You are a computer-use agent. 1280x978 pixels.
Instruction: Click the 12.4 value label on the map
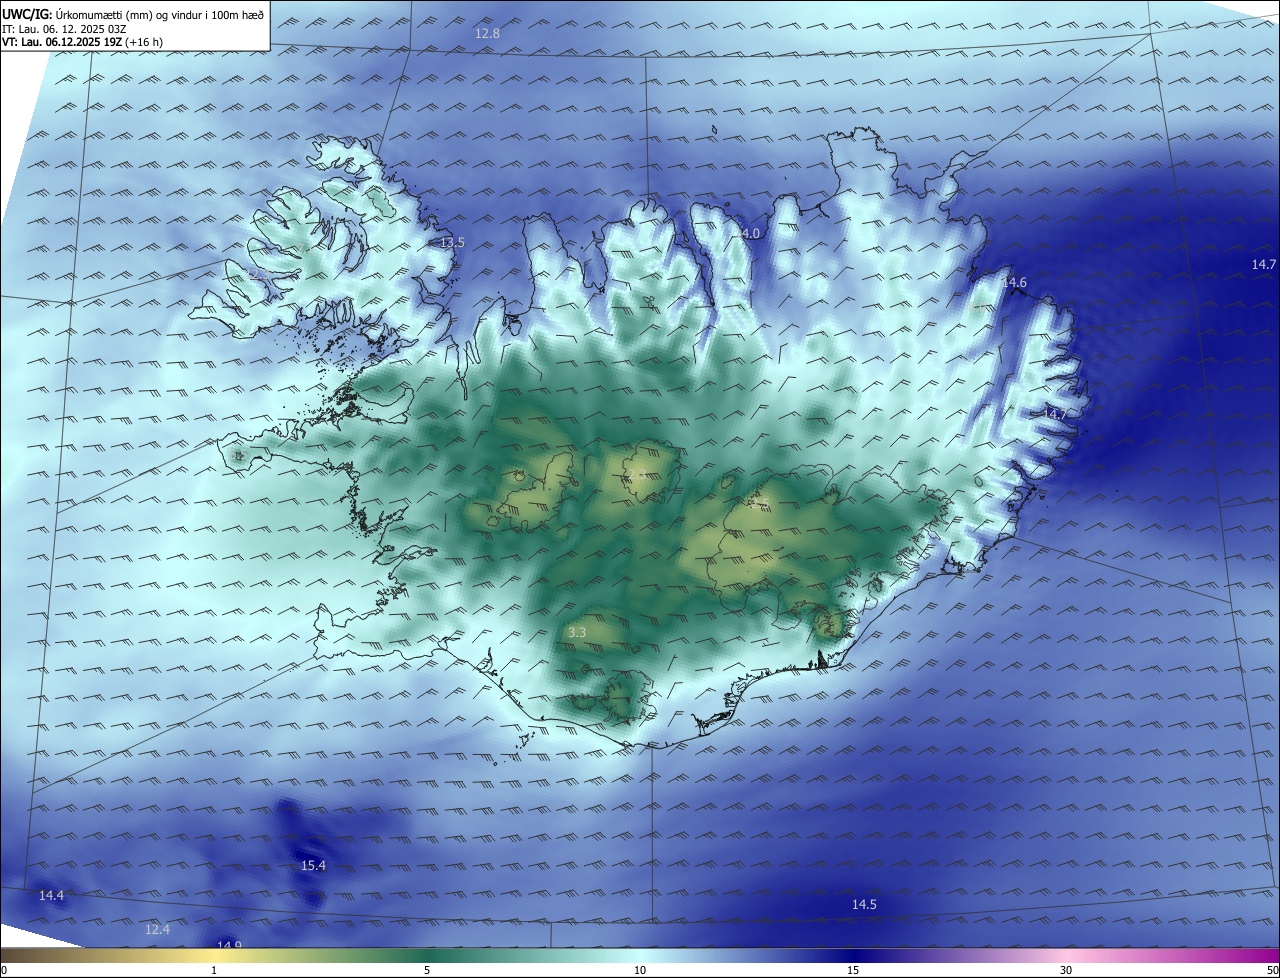[x=157, y=929]
